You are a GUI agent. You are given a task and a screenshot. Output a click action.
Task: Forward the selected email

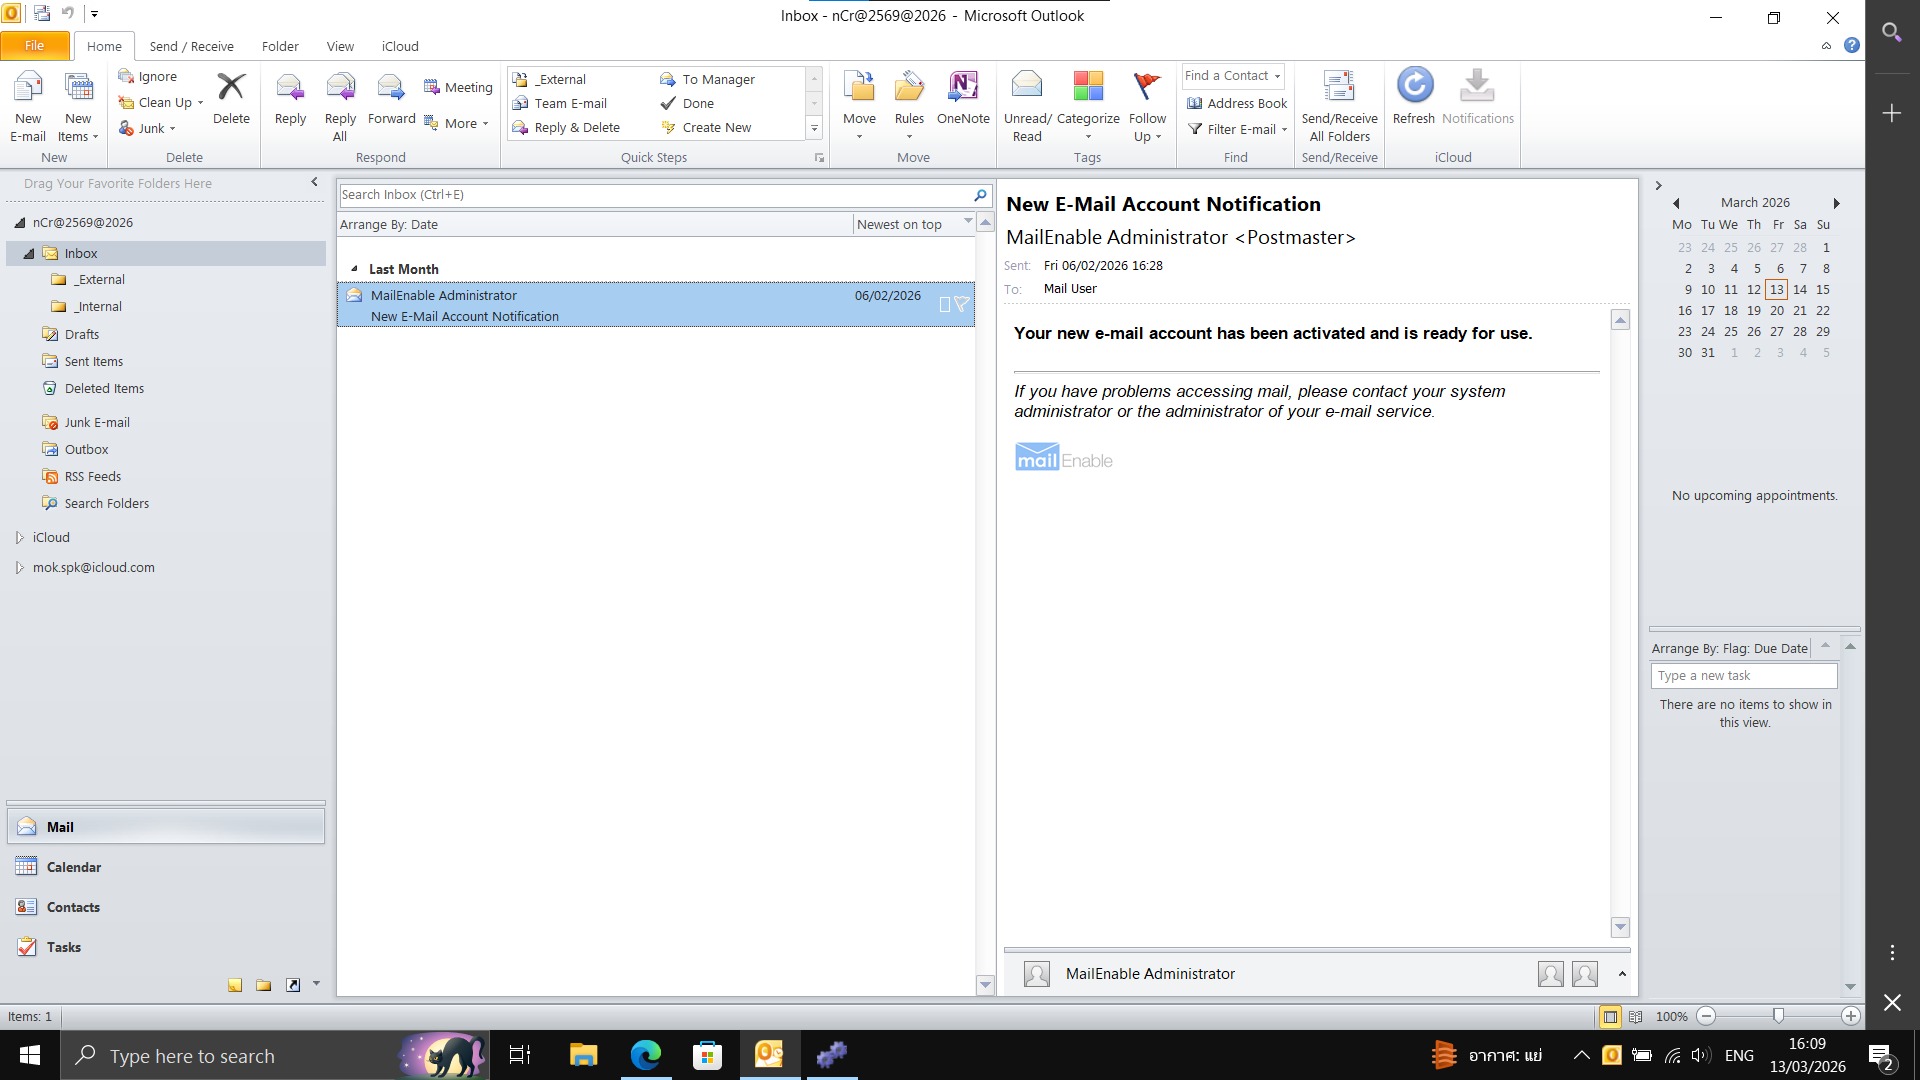[x=391, y=90]
